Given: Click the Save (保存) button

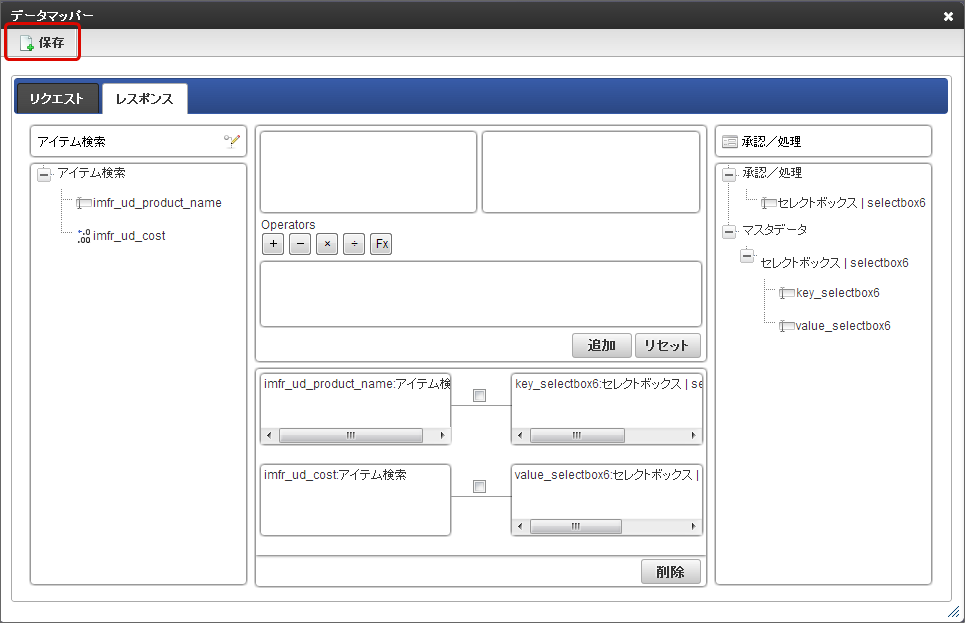Looking at the screenshot, I should click(42, 42).
